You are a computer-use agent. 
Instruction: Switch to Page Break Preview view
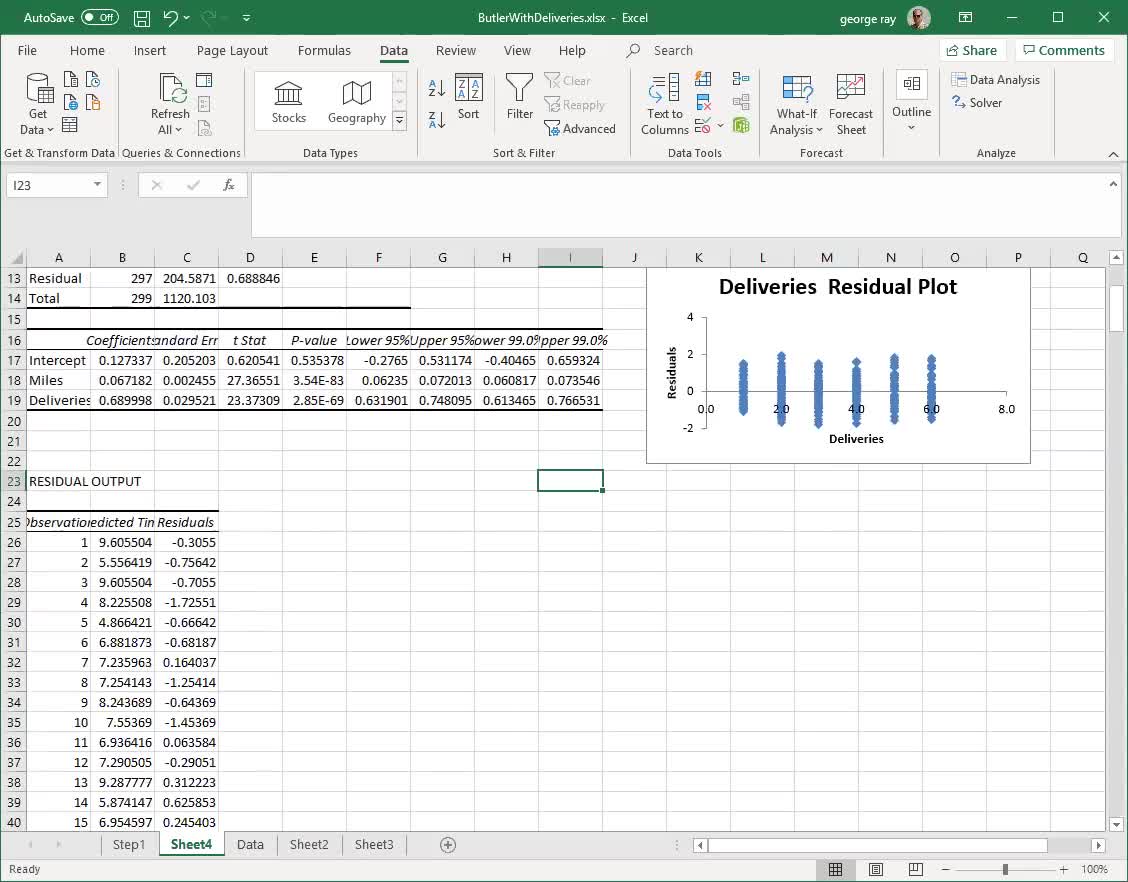pyautogui.click(x=915, y=869)
